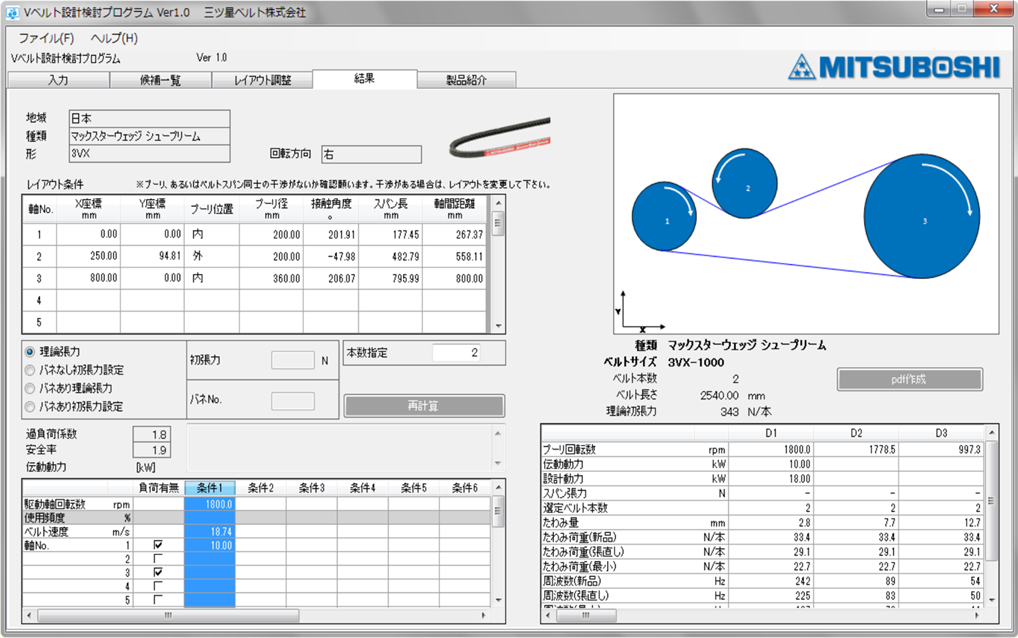Click the layout table scroll down arrow

click(498, 326)
